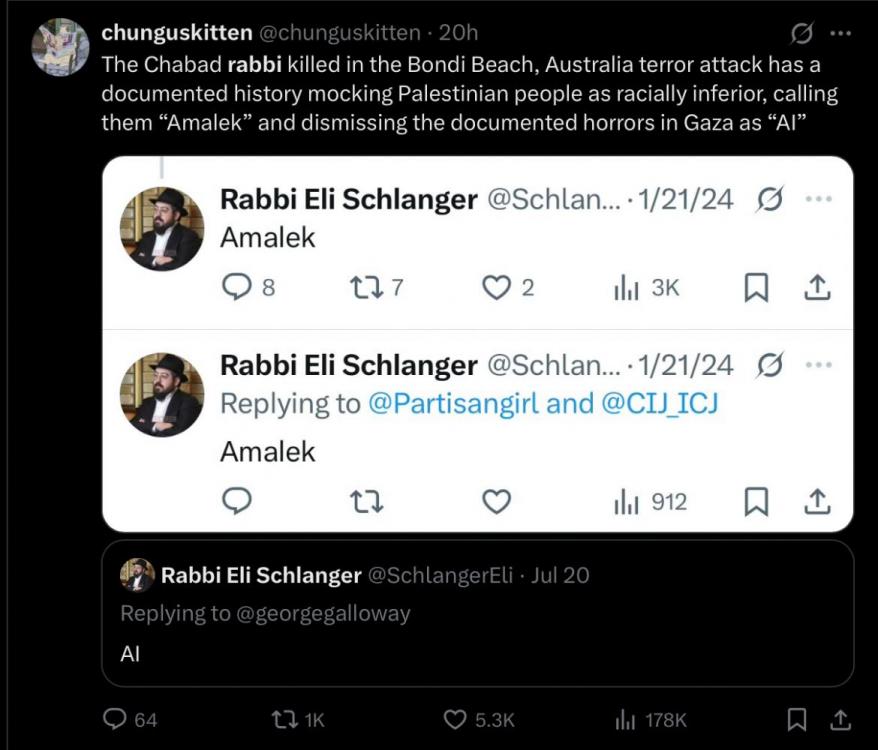The width and height of the screenshot is (878, 750).
Task: Open chunguskitten's profile avatar
Action: [61, 47]
